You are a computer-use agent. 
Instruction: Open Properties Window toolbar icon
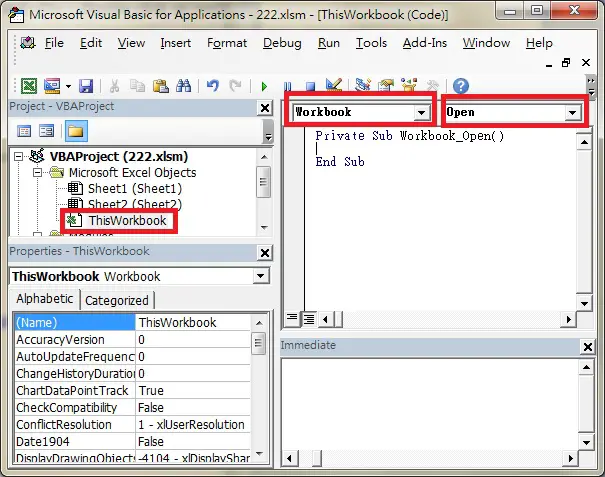(x=386, y=85)
